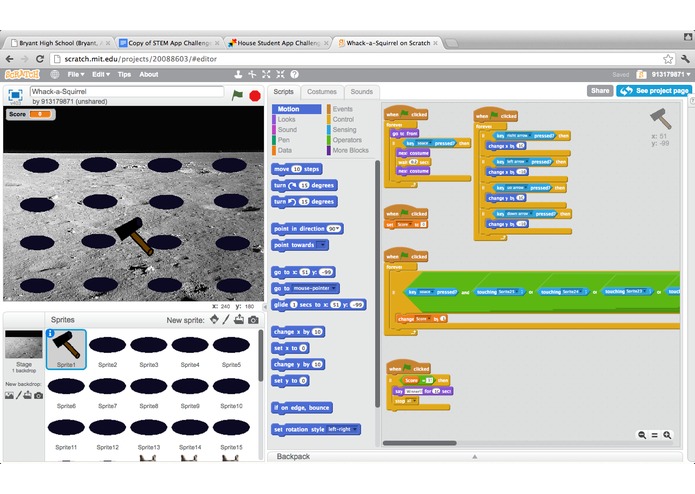This screenshot has height=494, width=695.
Task: Select the Duplicate stamp tool in toolbar
Action: point(238,74)
